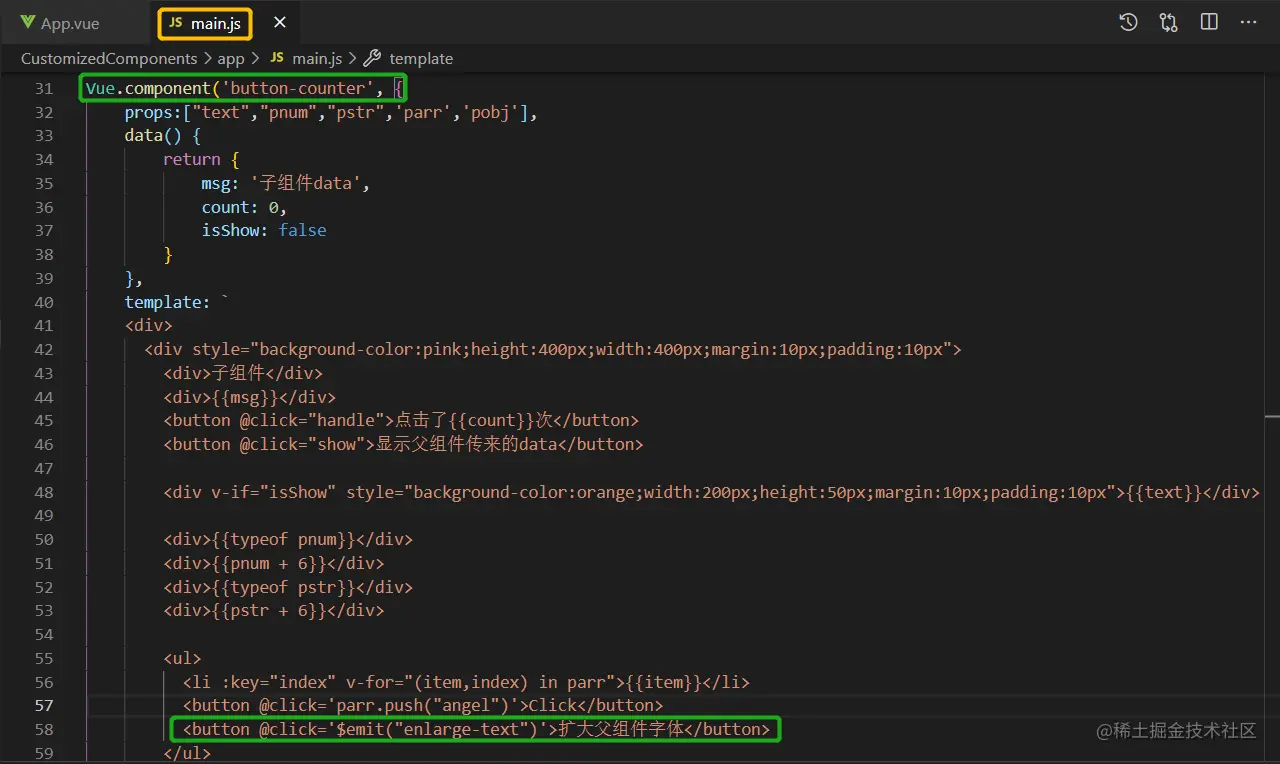Screen dimensions: 1280x764
Task: Click the {{pstr + 6}} expression
Action: click(x=269, y=610)
